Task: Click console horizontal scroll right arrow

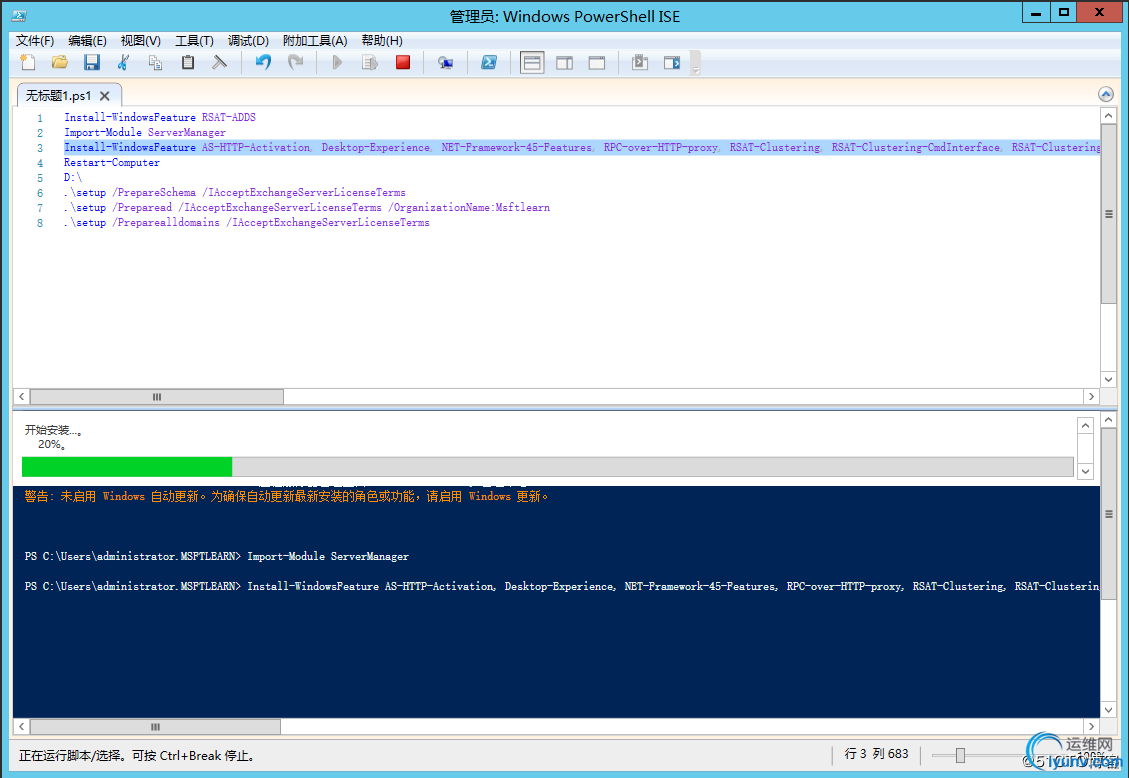Action: [1092, 727]
